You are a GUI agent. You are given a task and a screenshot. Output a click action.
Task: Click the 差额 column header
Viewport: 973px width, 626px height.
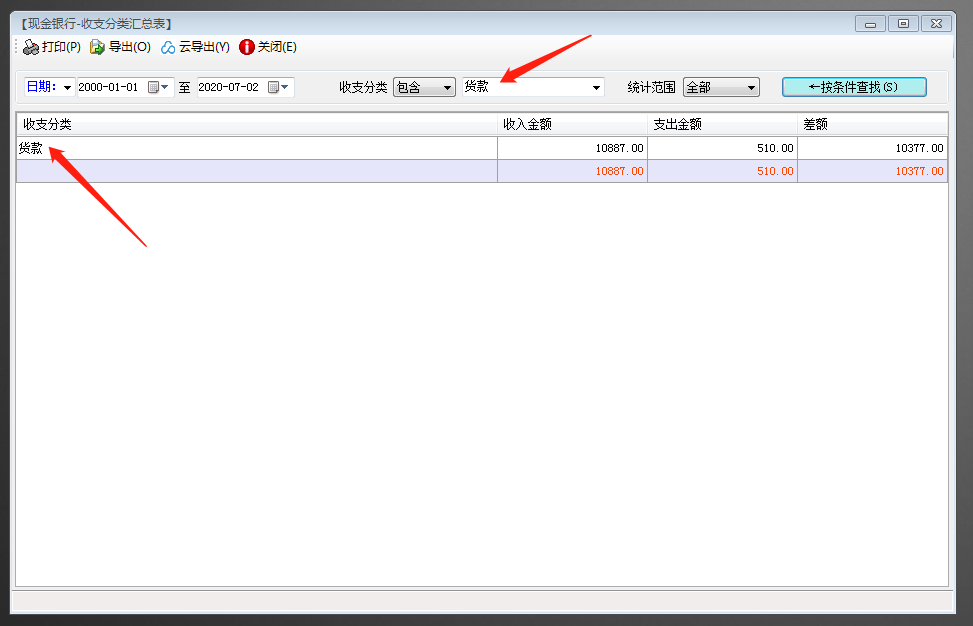tap(872, 125)
